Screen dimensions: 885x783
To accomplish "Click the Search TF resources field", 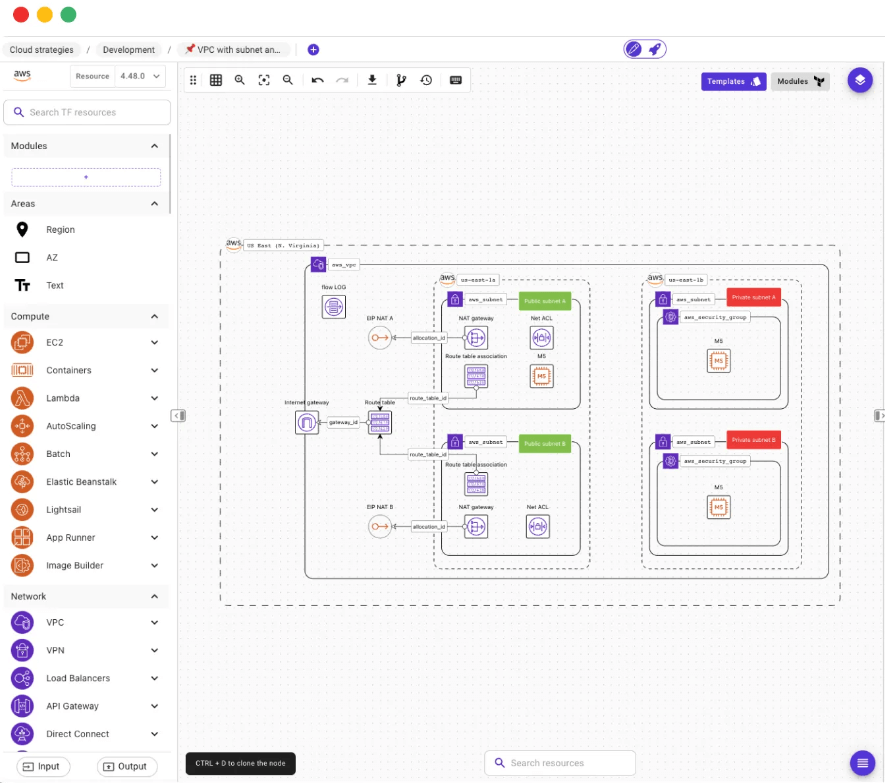I will point(87,112).
